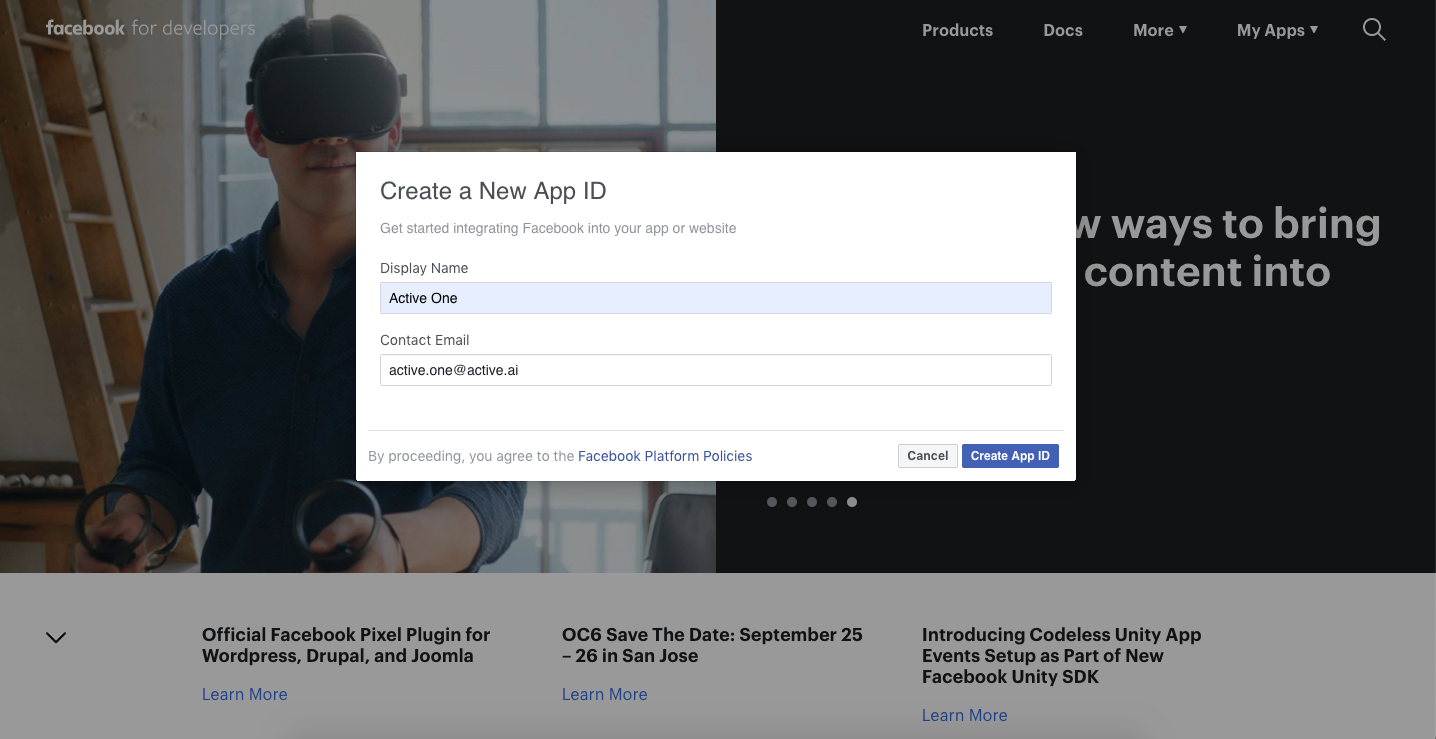Image resolution: width=1436 pixels, height=739 pixels.
Task: Go to Products in navigation
Action: click(957, 30)
